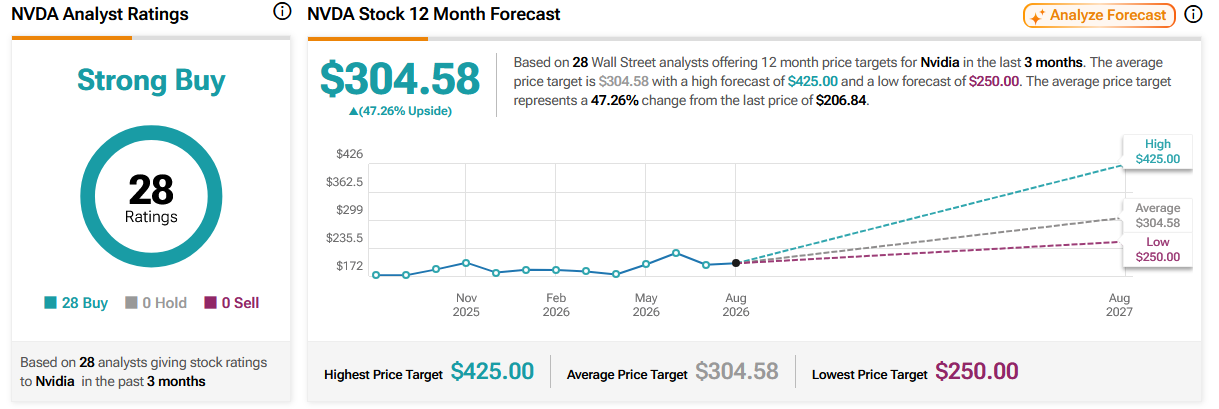Click the teal 28 Buy legend swatch
The width and height of the screenshot is (1219, 409).
coord(50,303)
